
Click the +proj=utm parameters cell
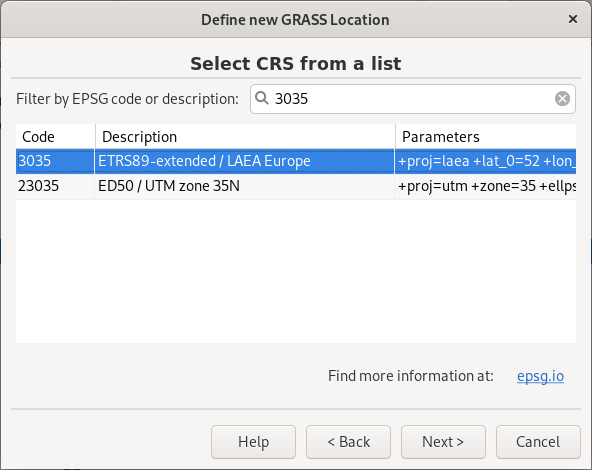click(486, 186)
